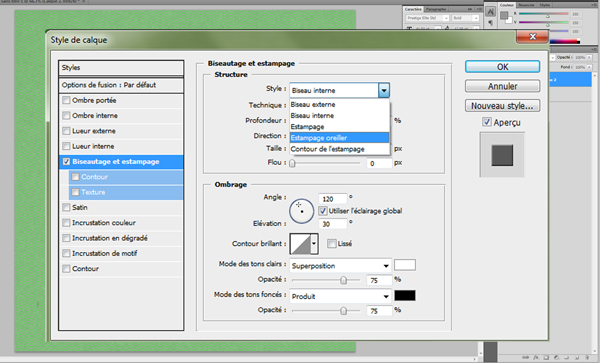Open the layer Opacité dropdown arrow
The width and height of the screenshot is (600, 363).
coord(589,57)
